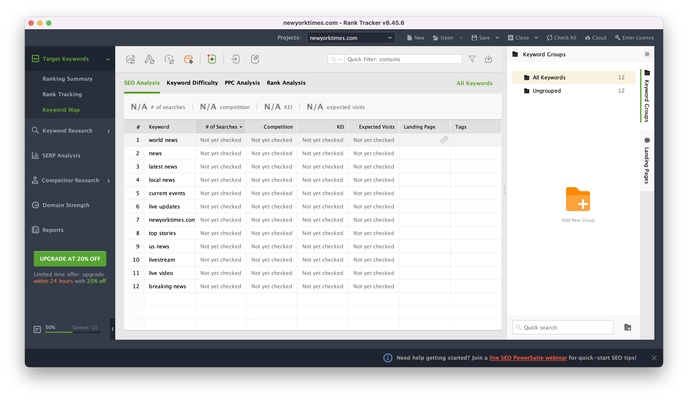Open Reports in the sidebar
Image resolution: width=688 pixels, height=400 pixels.
53,230
